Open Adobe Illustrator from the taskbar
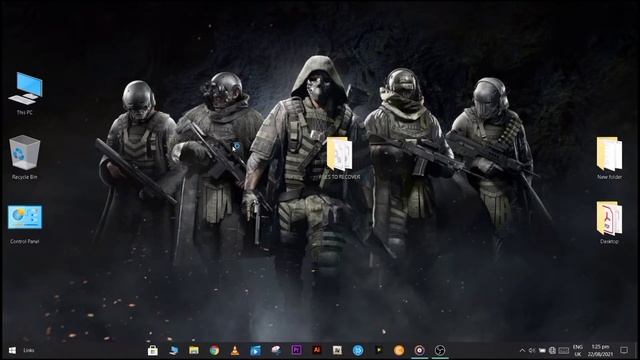Screen dimensions: 640x360 [317, 350]
